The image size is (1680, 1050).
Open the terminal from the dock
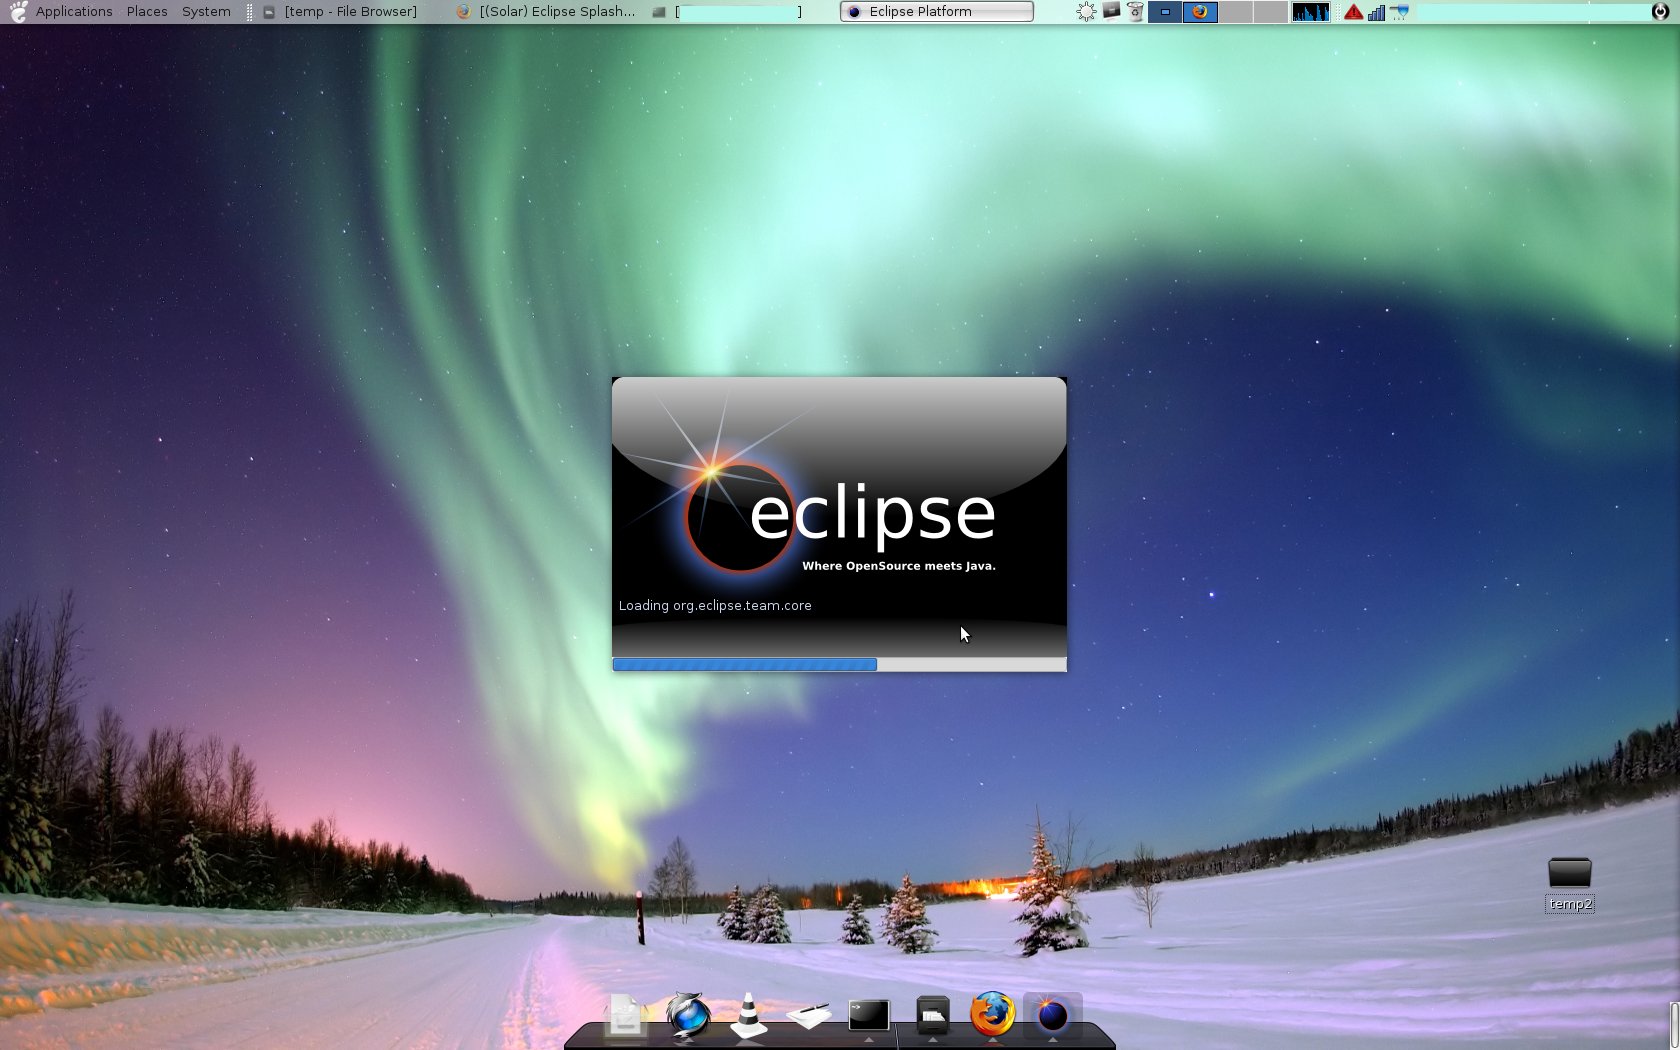tap(869, 1015)
